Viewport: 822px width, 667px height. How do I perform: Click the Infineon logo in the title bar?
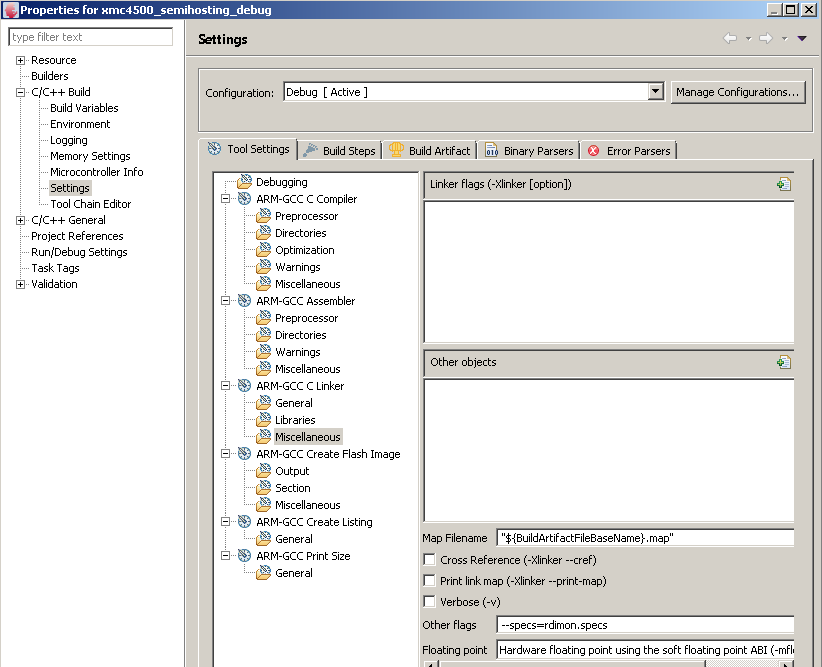click(x=9, y=9)
